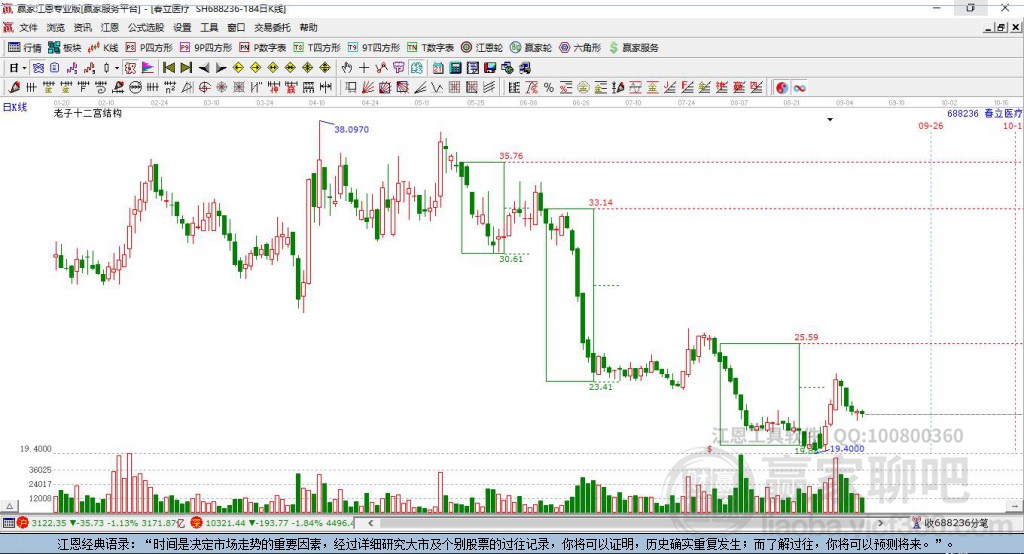Open the 板块 sectors view
The width and height of the screenshot is (1024, 554).
click(64, 48)
